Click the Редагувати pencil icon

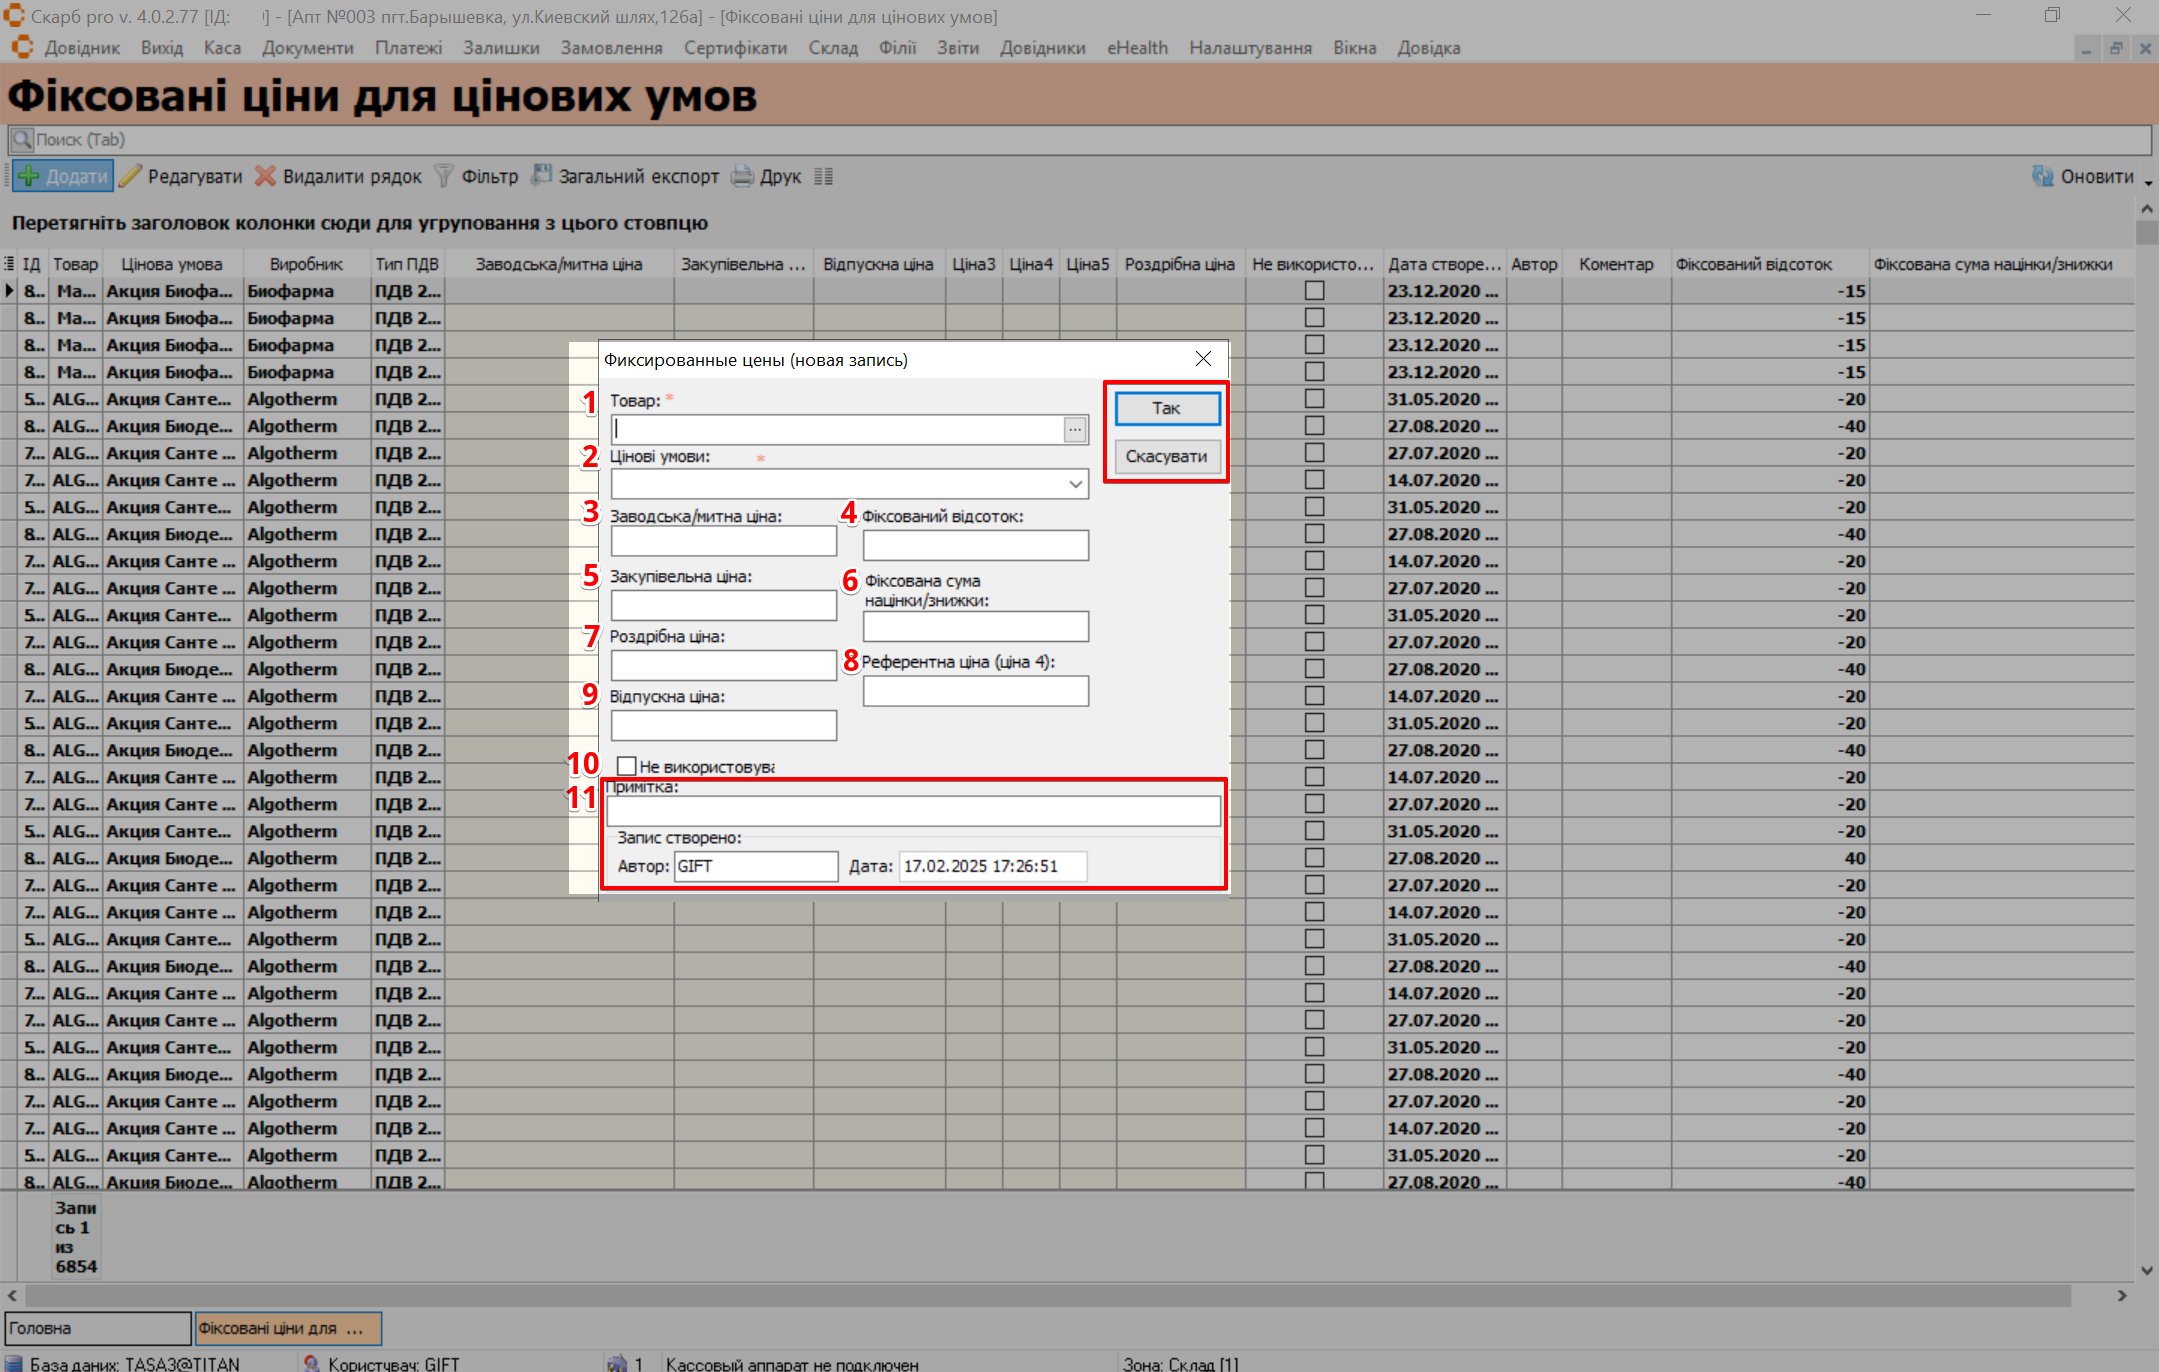(x=131, y=176)
